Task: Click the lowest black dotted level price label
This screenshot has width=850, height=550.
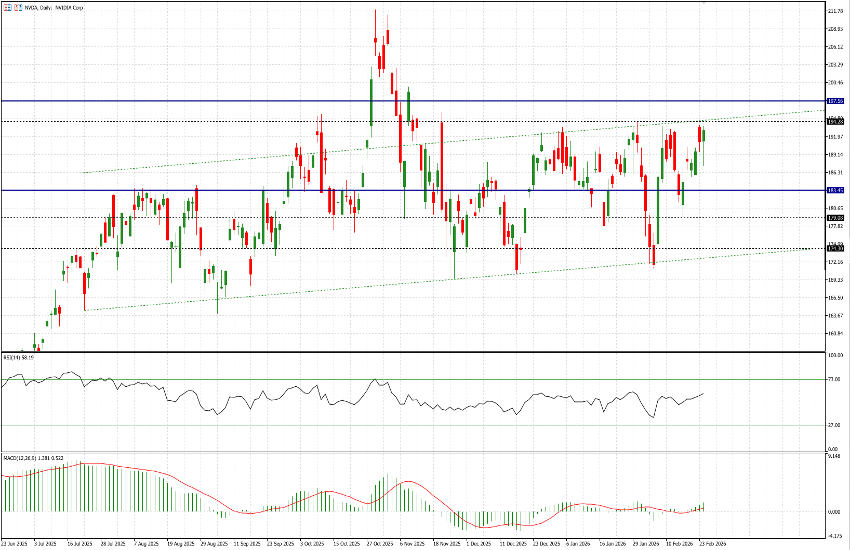Action: pyautogui.click(x=836, y=248)
